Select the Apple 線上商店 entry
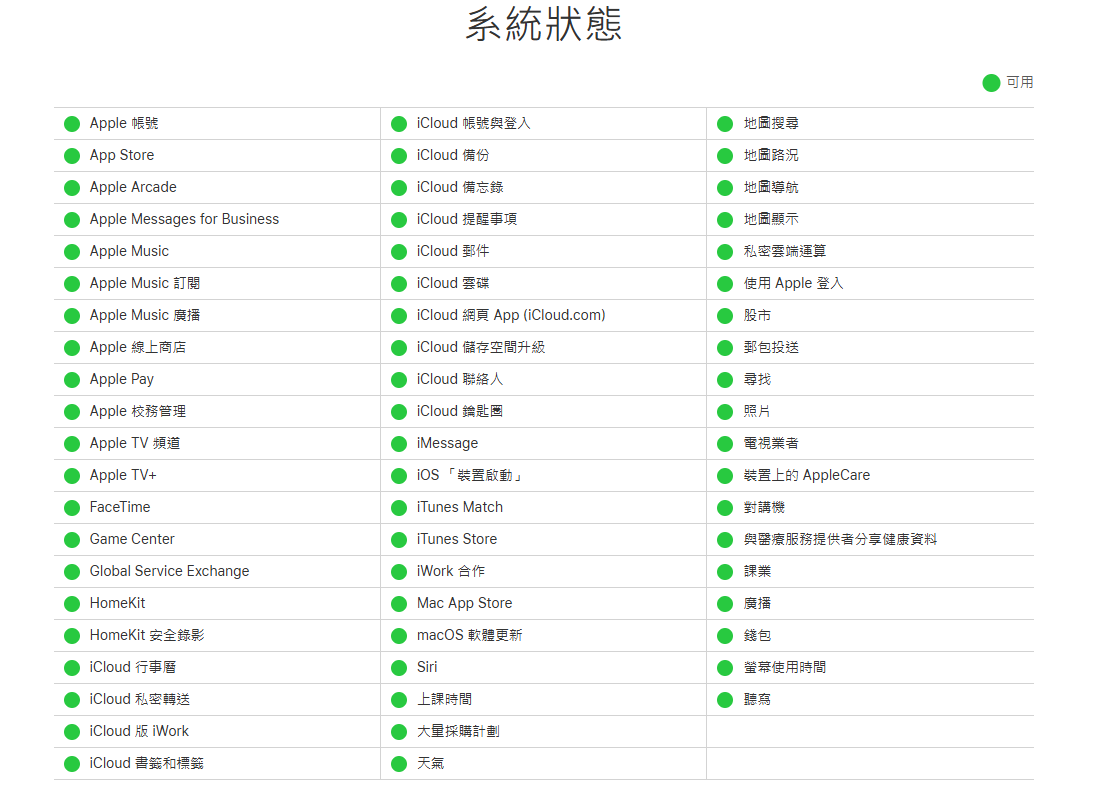 (x=138, y=348)
